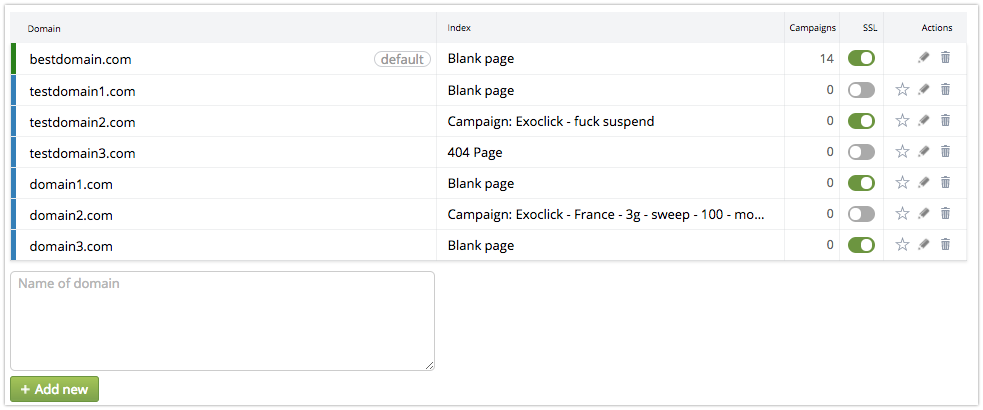Screen dimensions: 983x410
Task: Switch off SSL for domain3.com
Action: pos(861,245)
